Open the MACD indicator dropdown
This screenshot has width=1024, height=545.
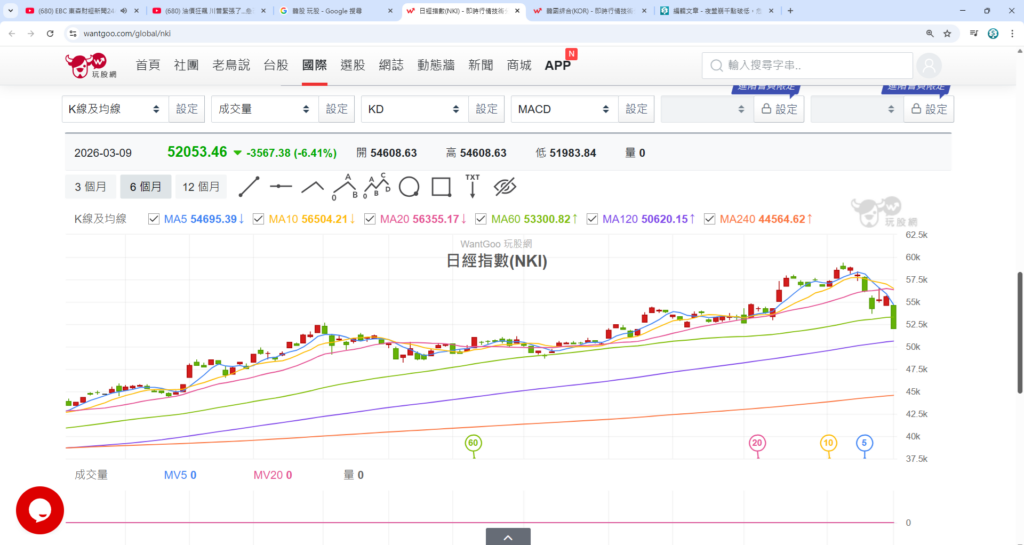(565, 109)
